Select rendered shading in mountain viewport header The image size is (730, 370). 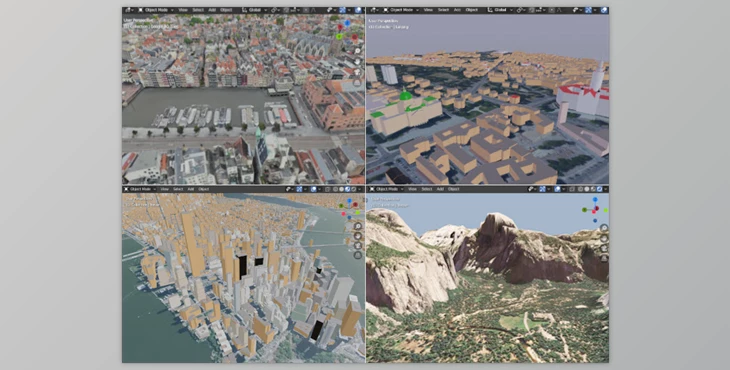[x=599, y=189]
